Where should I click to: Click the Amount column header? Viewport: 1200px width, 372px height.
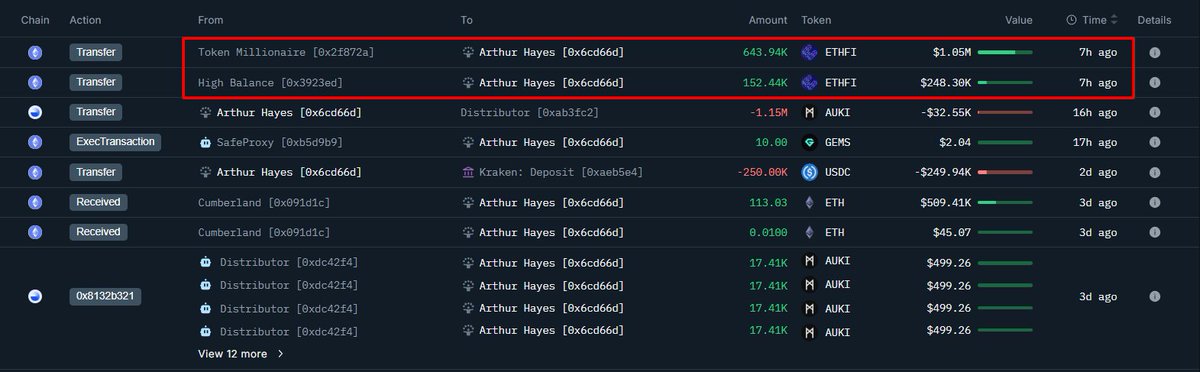(x=768, y=20)
